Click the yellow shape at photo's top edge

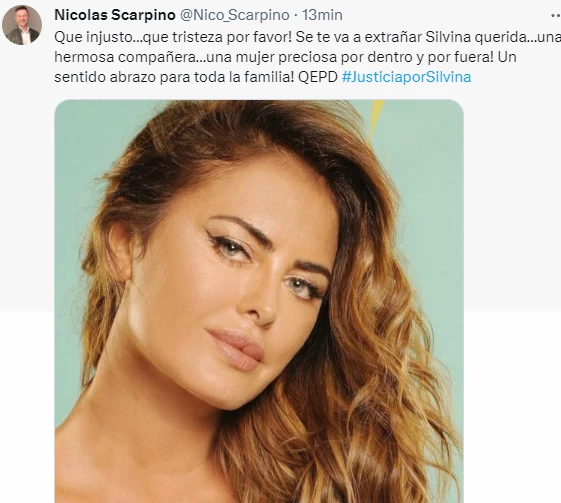(376, 114)
